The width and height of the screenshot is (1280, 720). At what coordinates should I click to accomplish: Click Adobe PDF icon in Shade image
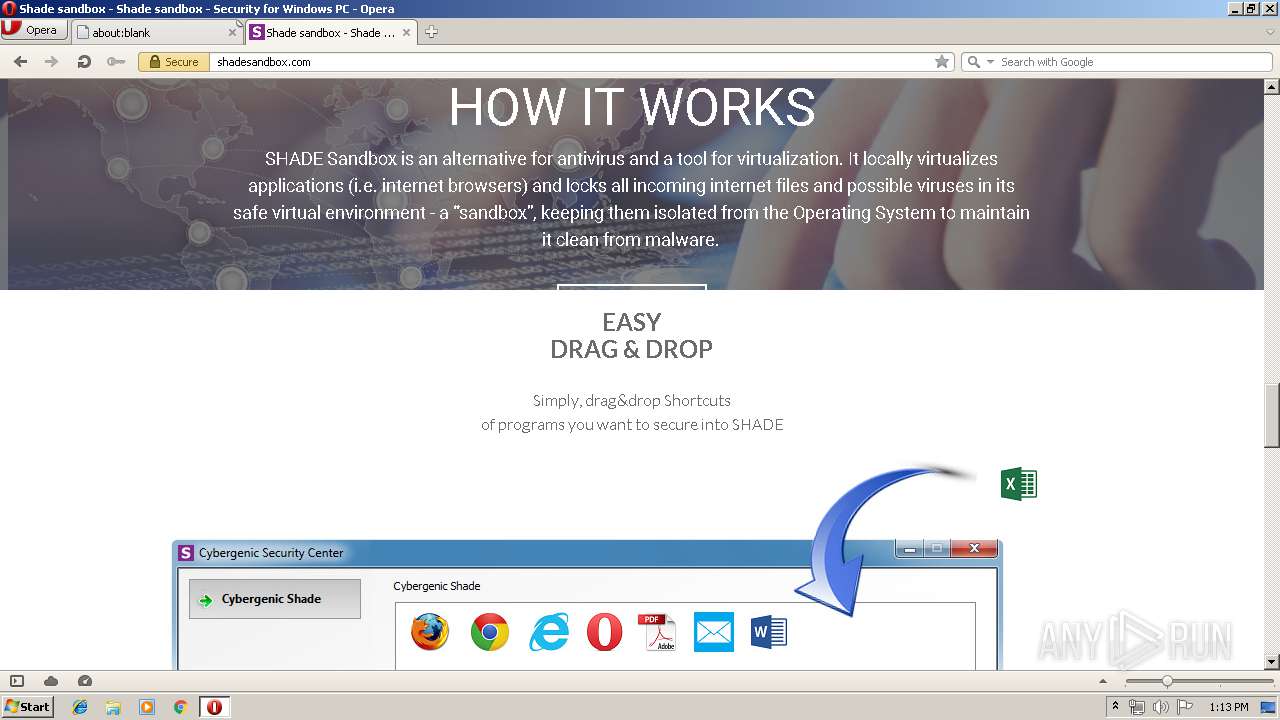(x=657, y=632)
